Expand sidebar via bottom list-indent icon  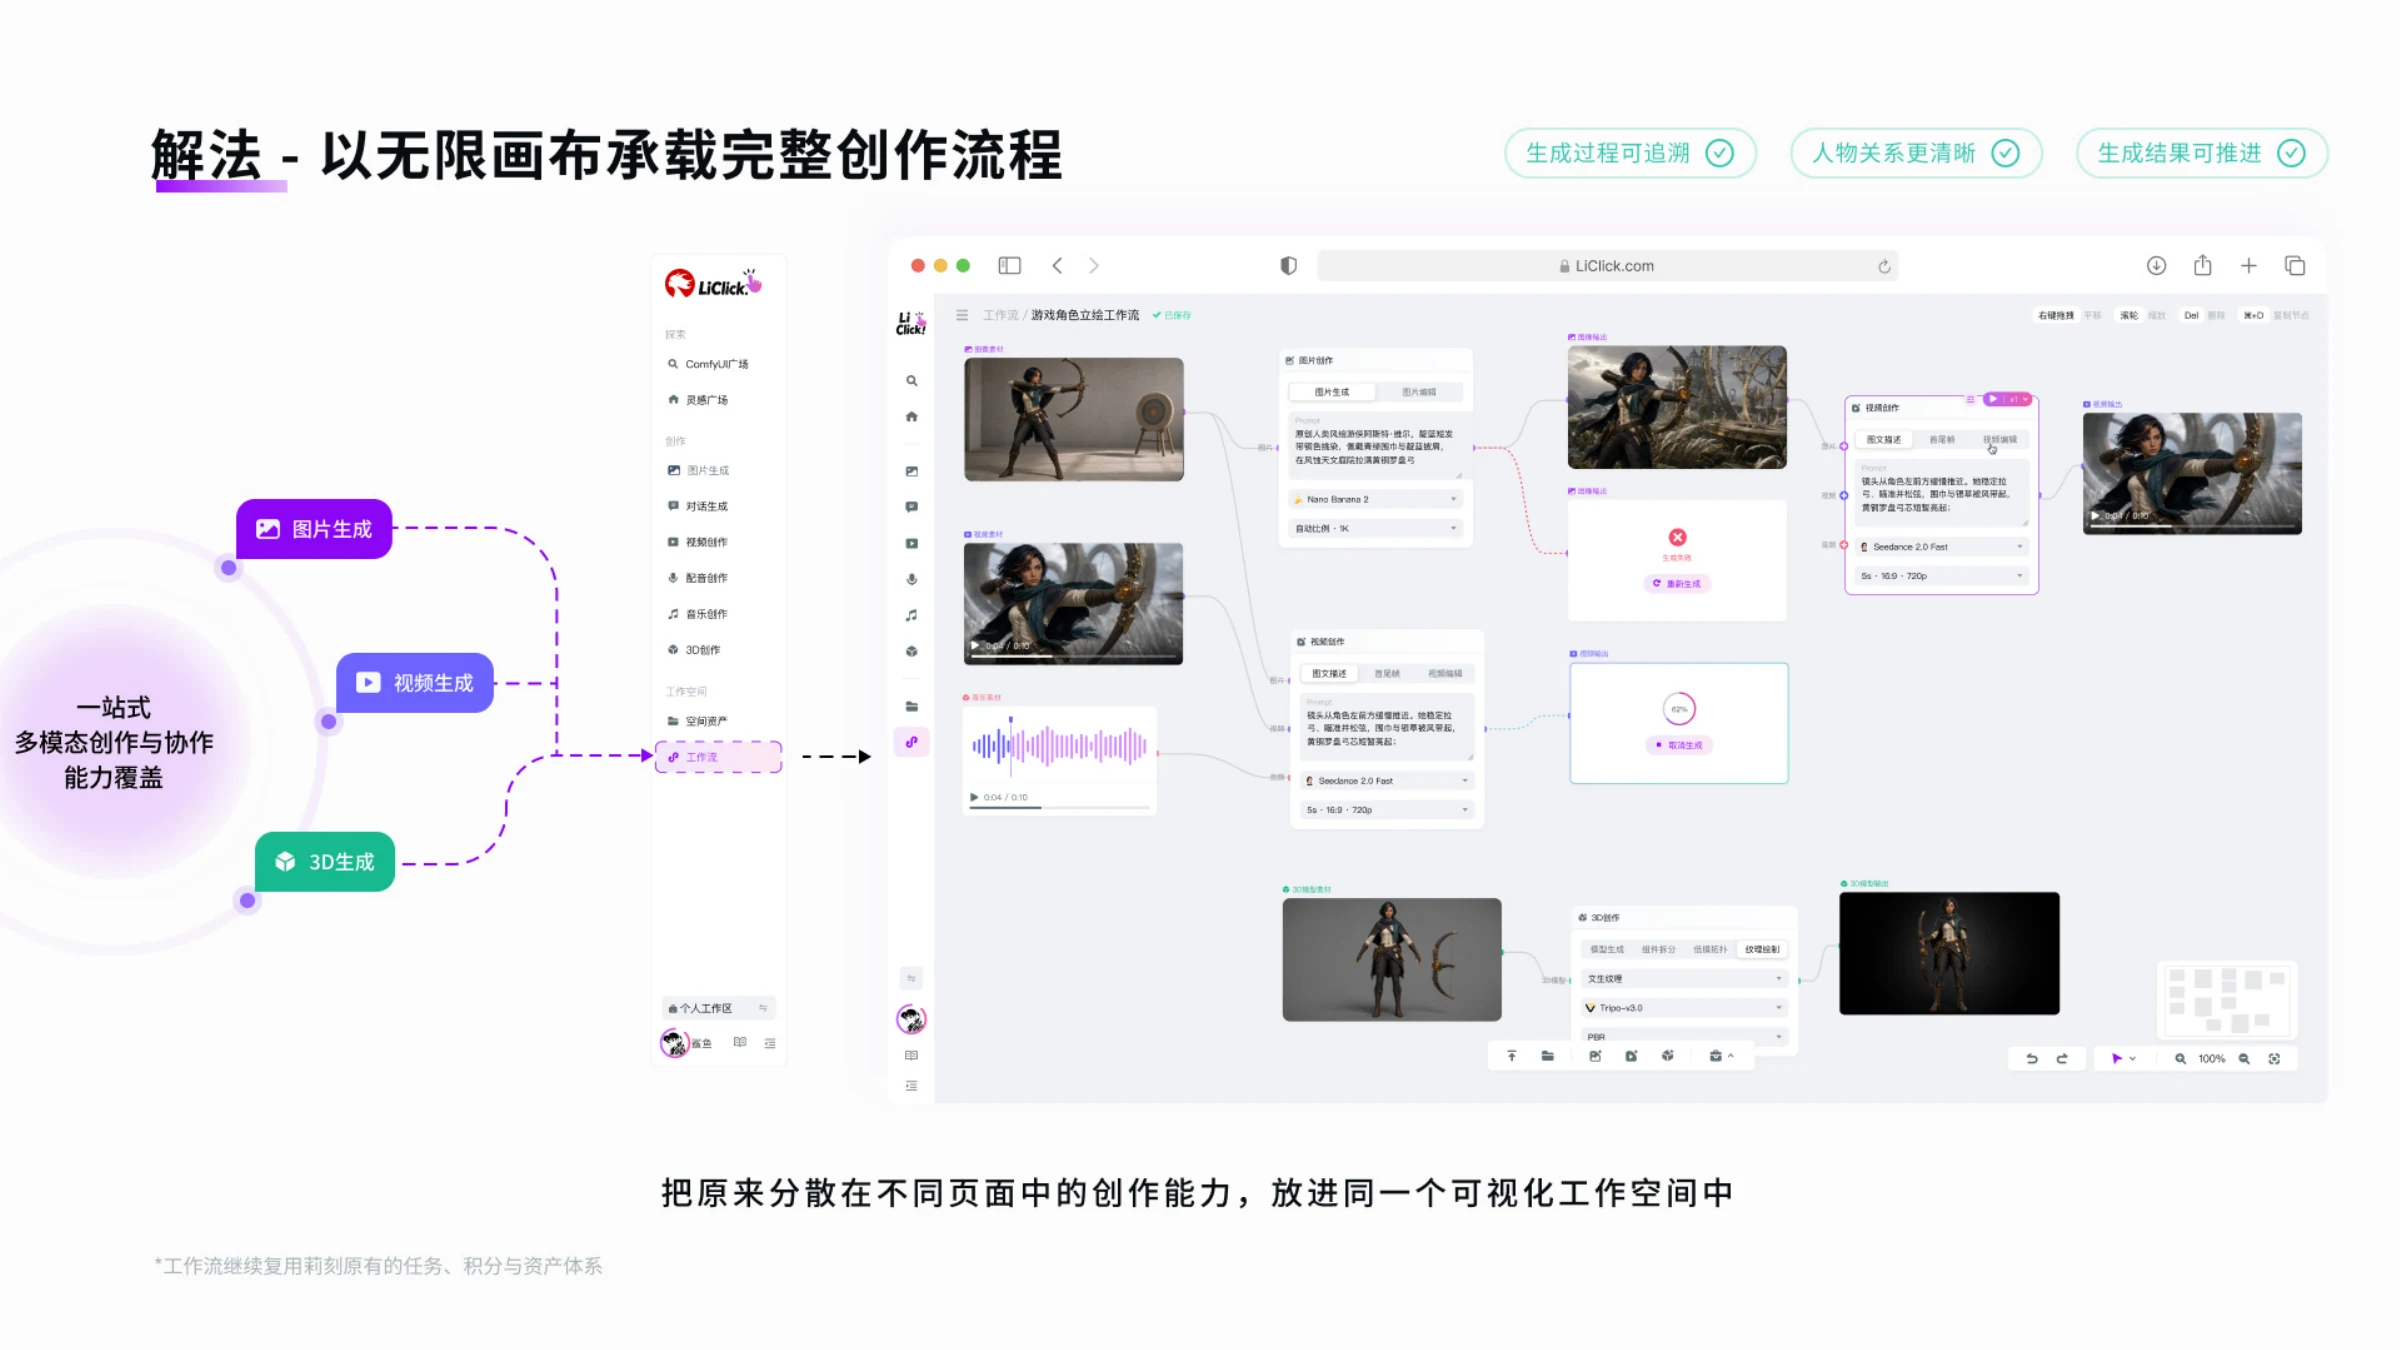[x=911, y=1086]
